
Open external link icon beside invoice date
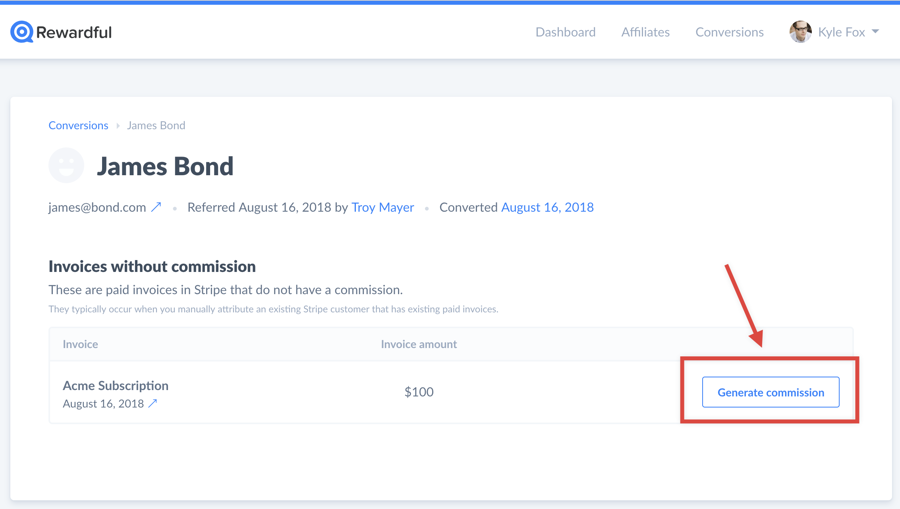click(153, 404)
